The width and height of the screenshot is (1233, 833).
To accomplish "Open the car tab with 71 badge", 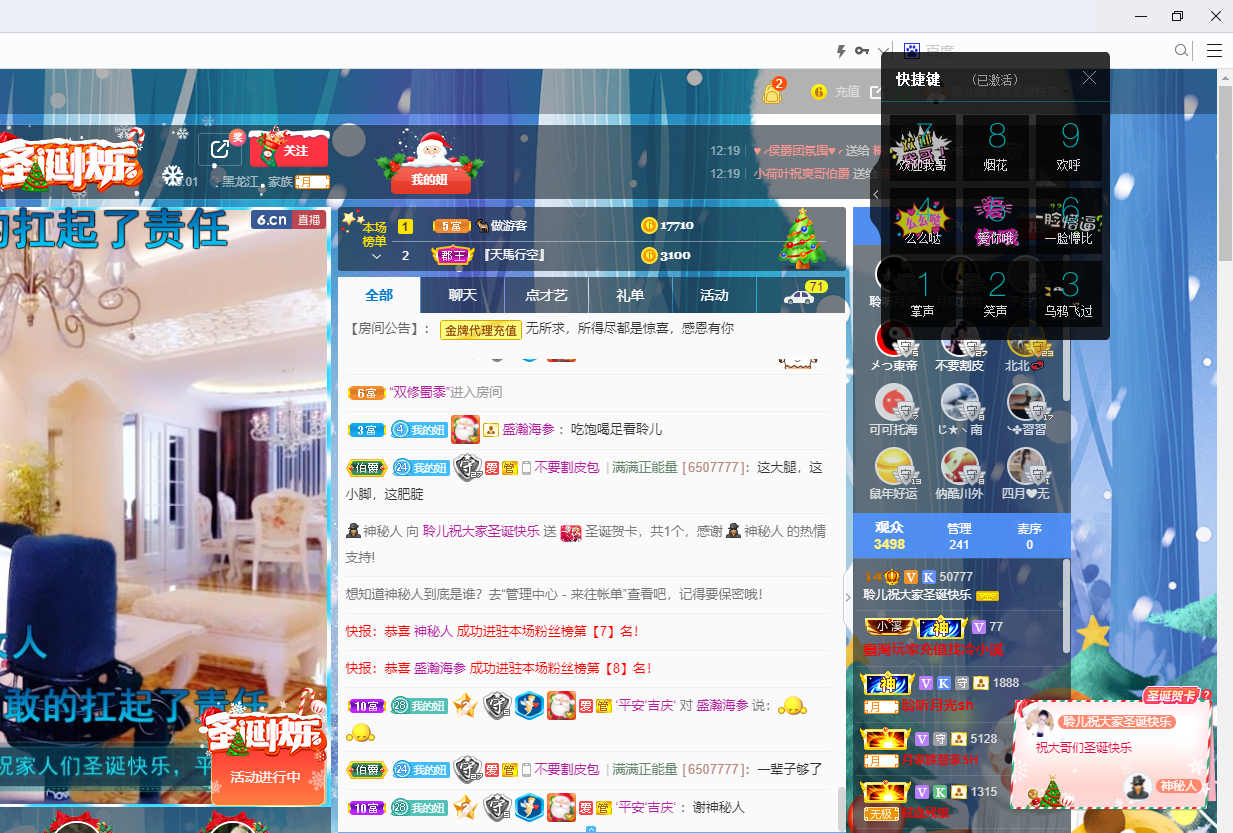I will pos(800,295).
